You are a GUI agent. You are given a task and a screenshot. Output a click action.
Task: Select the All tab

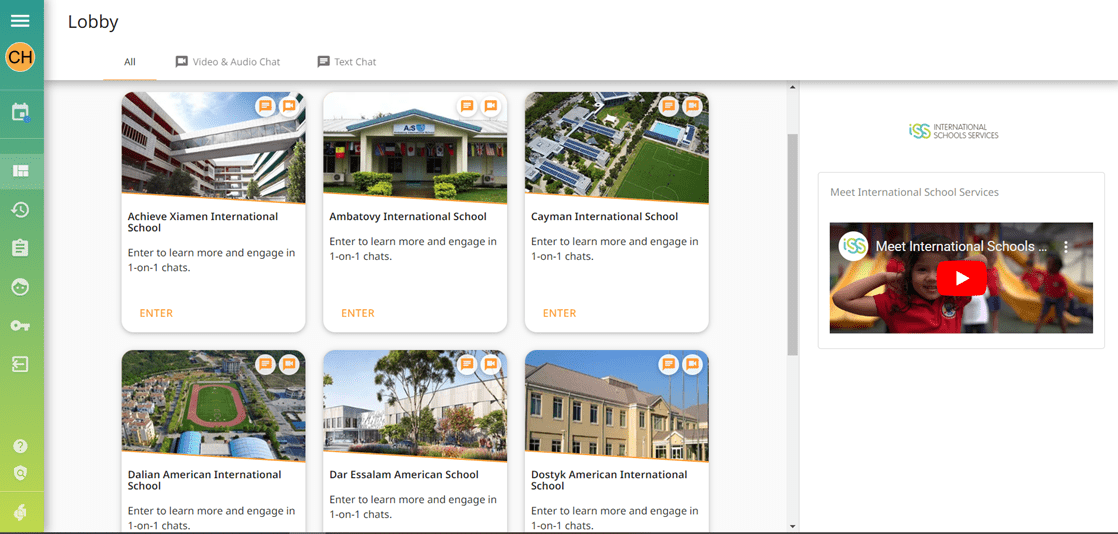(130, 62)
